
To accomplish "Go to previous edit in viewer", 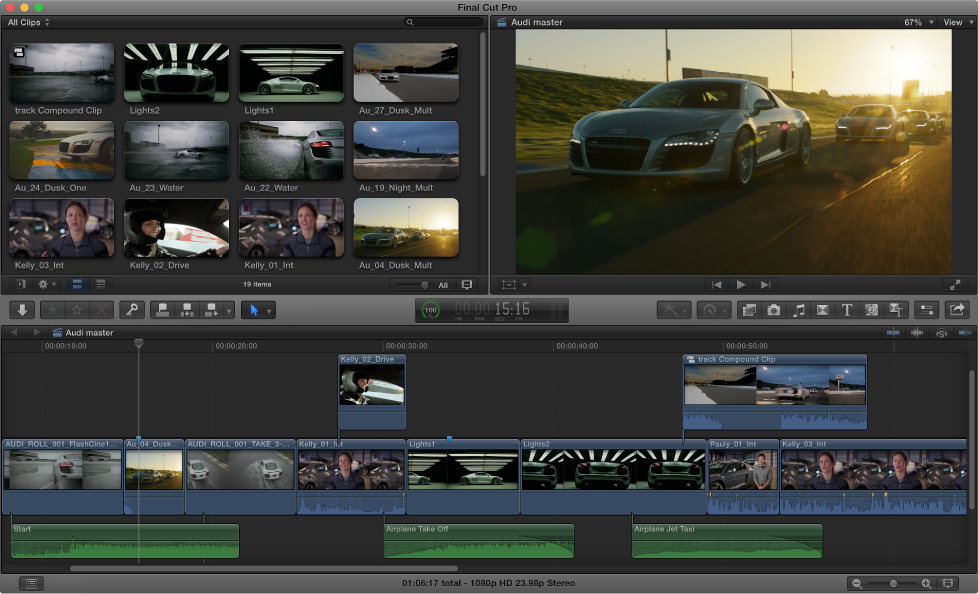I will pyautogui.click(x=717, y=285).
